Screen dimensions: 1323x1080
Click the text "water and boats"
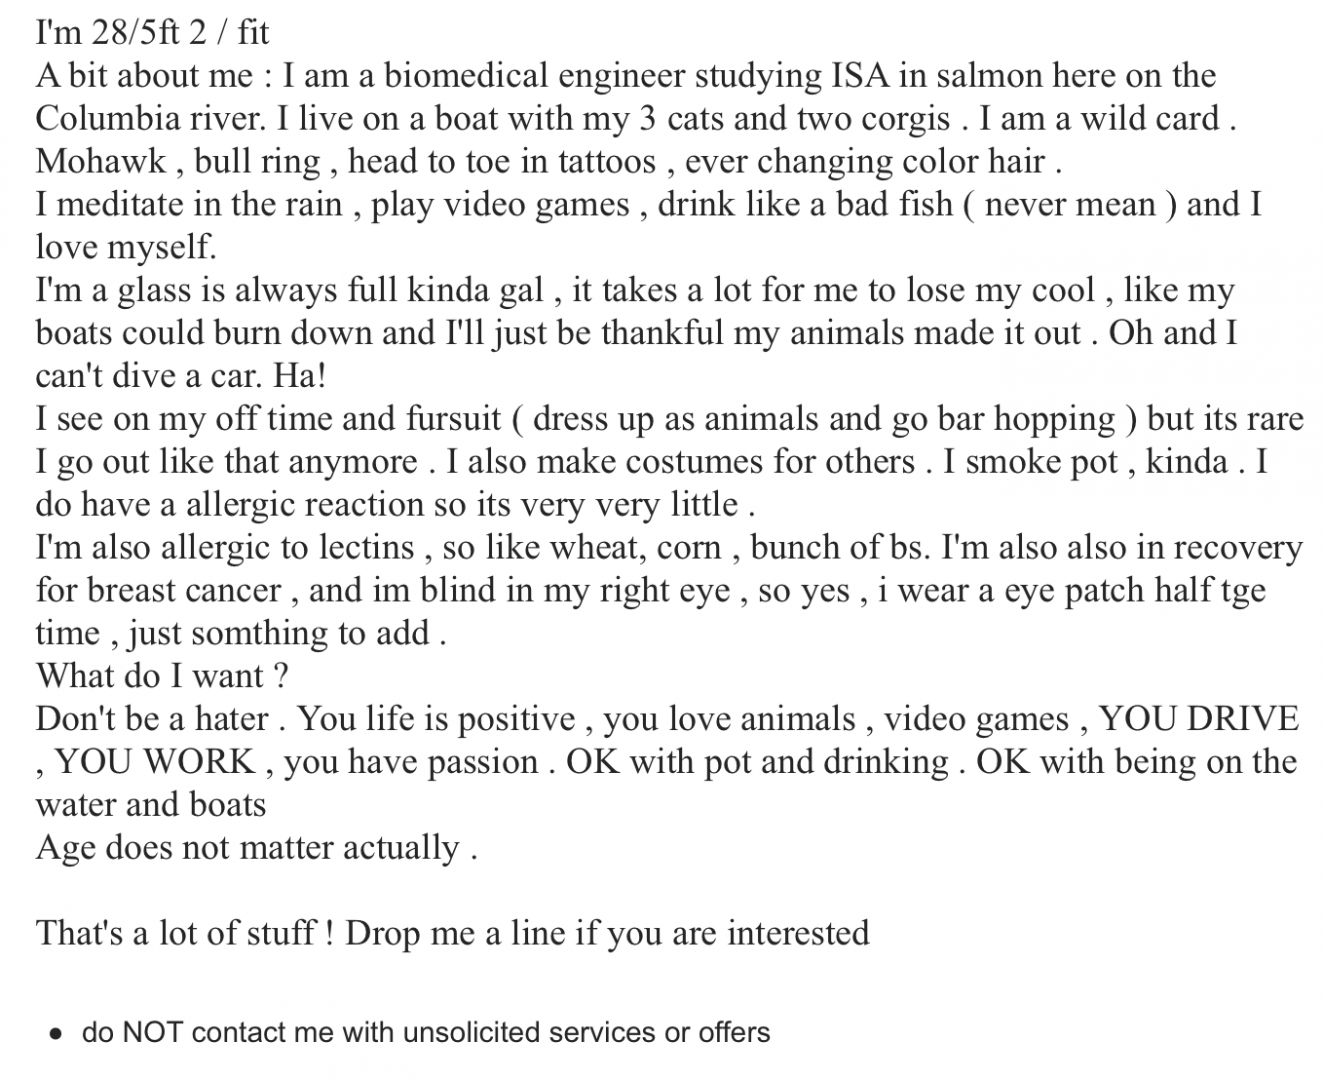pyautogui.click(x=151, y=805)
